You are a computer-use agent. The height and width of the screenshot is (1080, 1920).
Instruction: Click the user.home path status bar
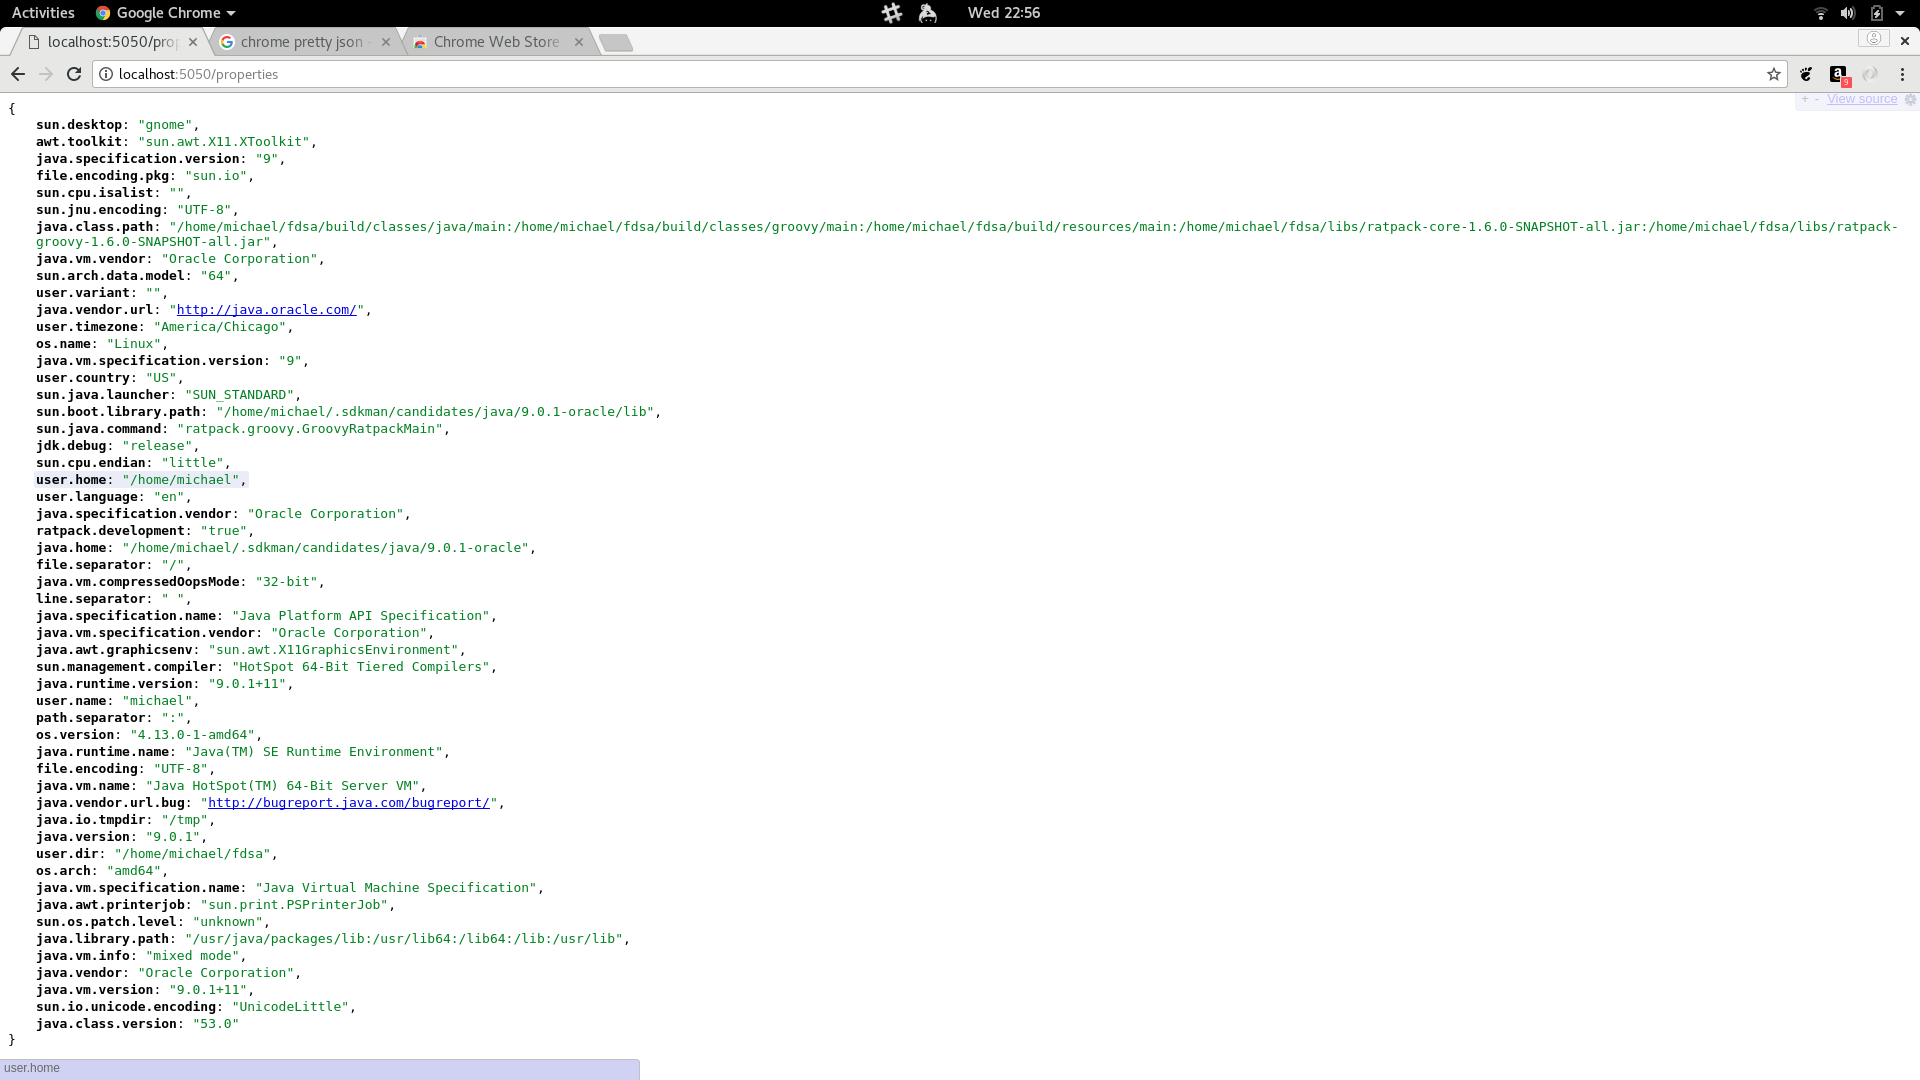point(320,1069)
